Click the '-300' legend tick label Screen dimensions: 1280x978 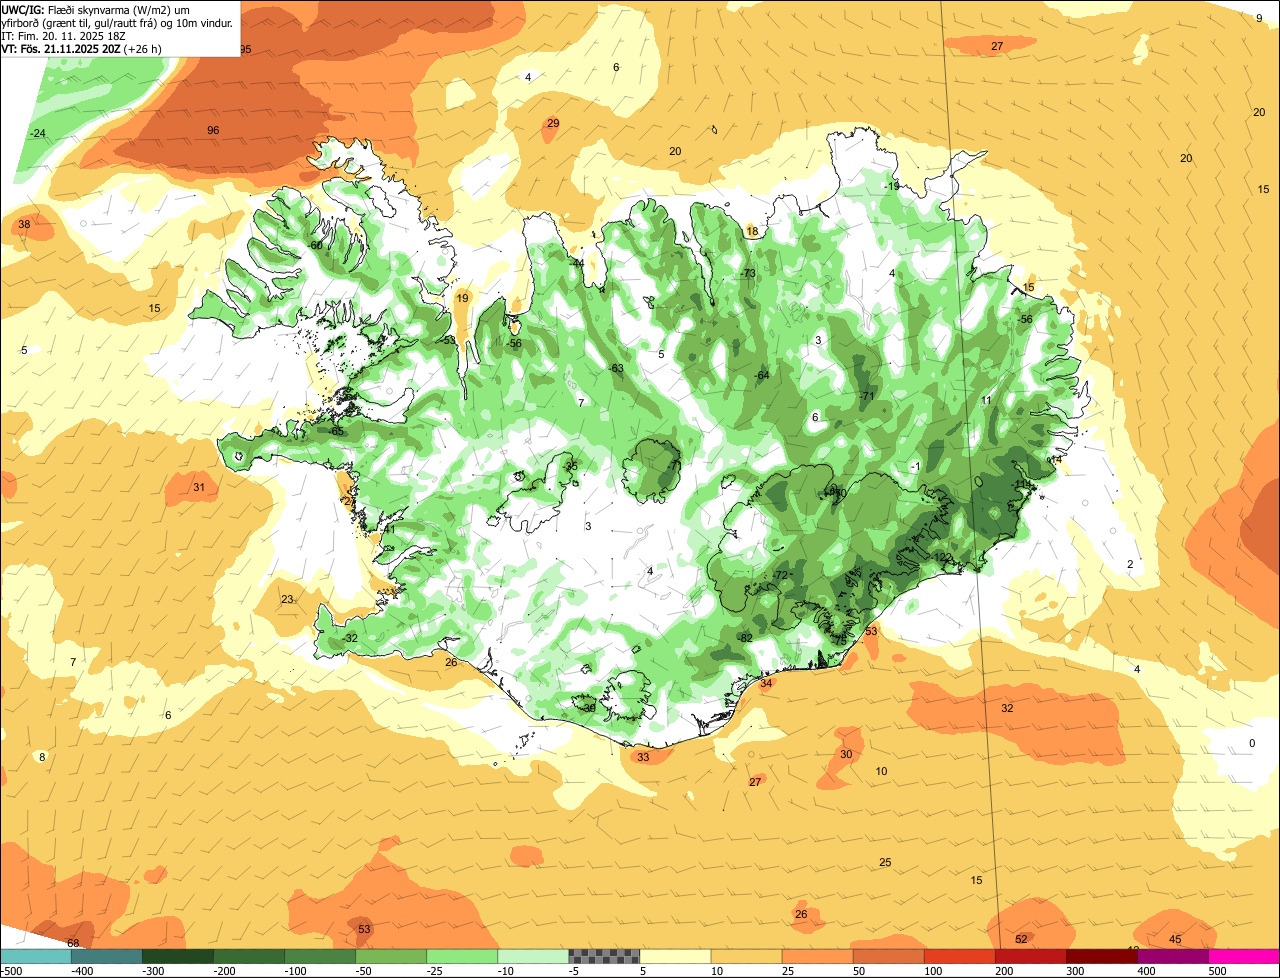pyautogui.click(x=154, y=971)
